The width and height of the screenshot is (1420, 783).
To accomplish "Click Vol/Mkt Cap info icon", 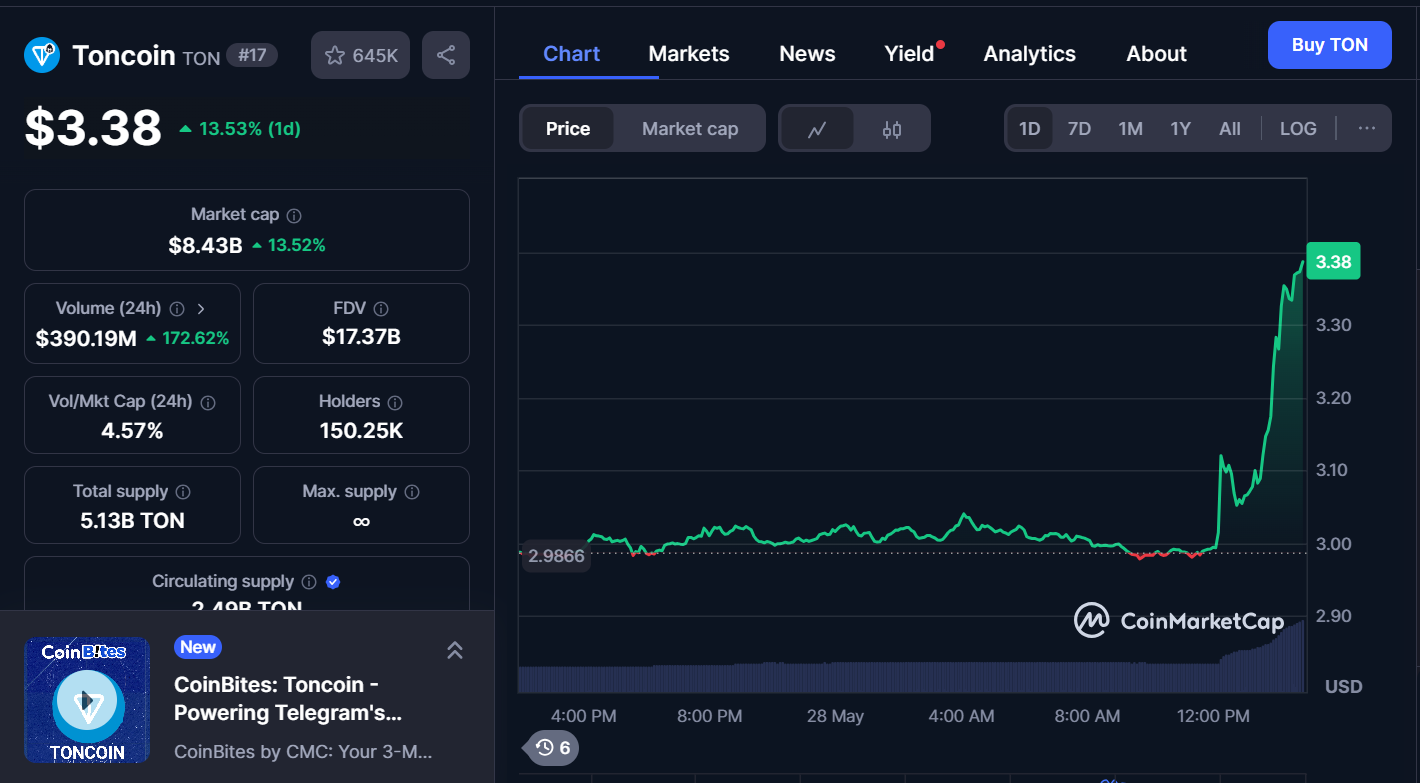I will tap(208, 402).
